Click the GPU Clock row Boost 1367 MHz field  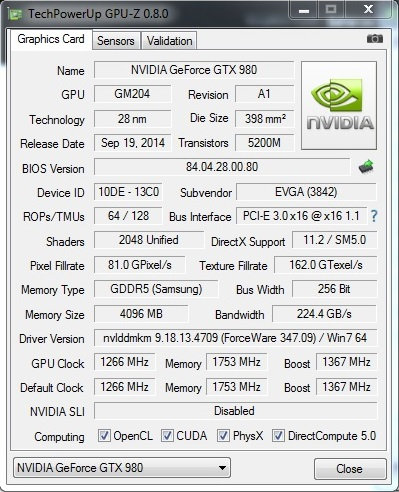coord(346,362)
